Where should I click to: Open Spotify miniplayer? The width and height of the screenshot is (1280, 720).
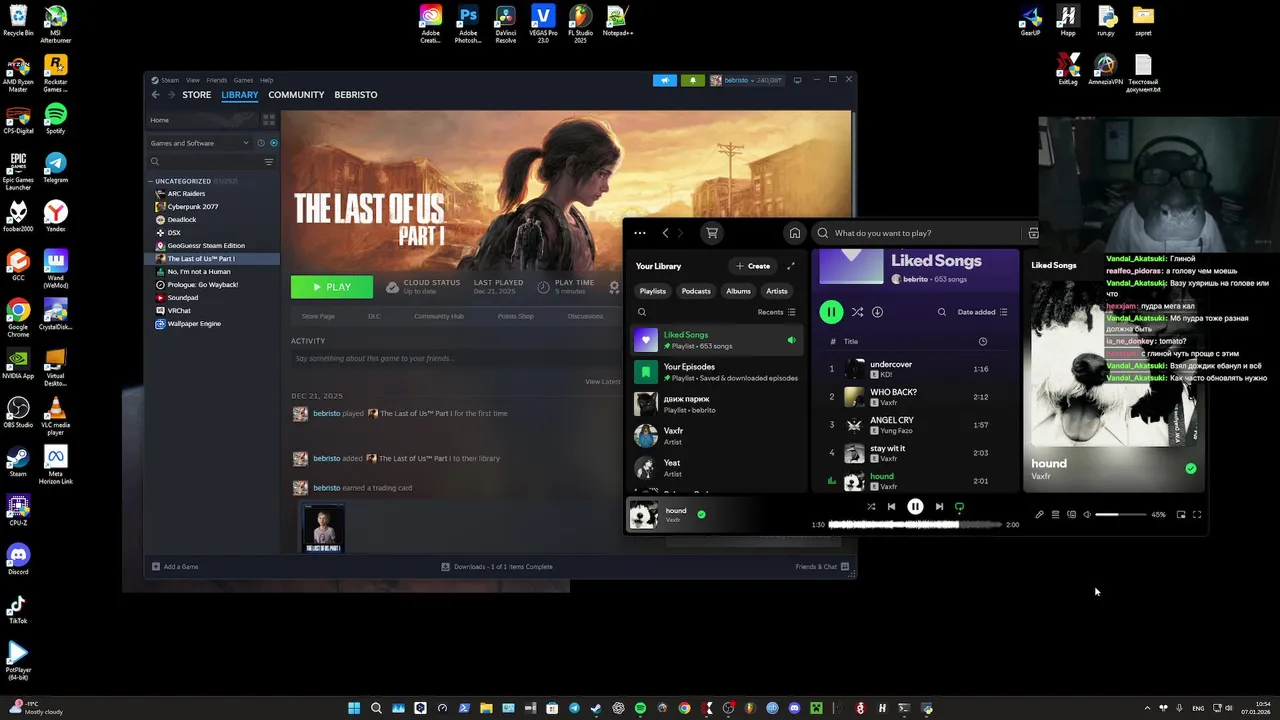coord(1181,515)
